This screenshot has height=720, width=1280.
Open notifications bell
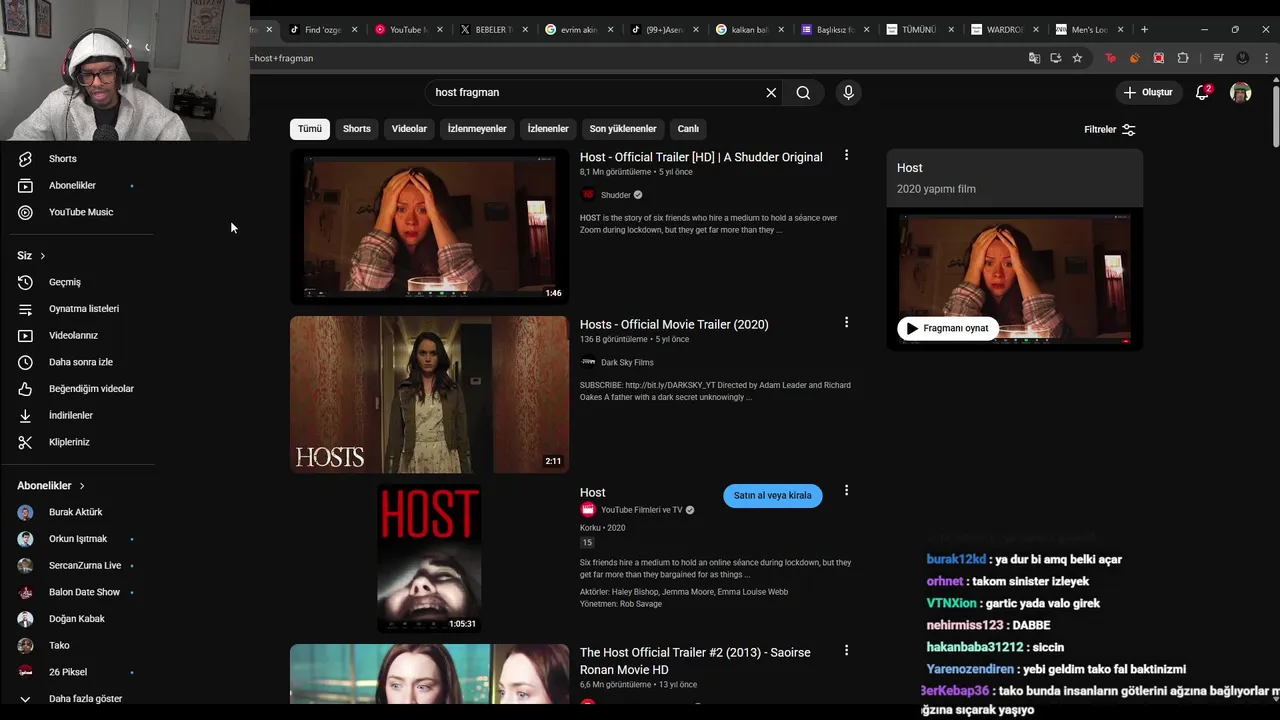point(1203,92)
